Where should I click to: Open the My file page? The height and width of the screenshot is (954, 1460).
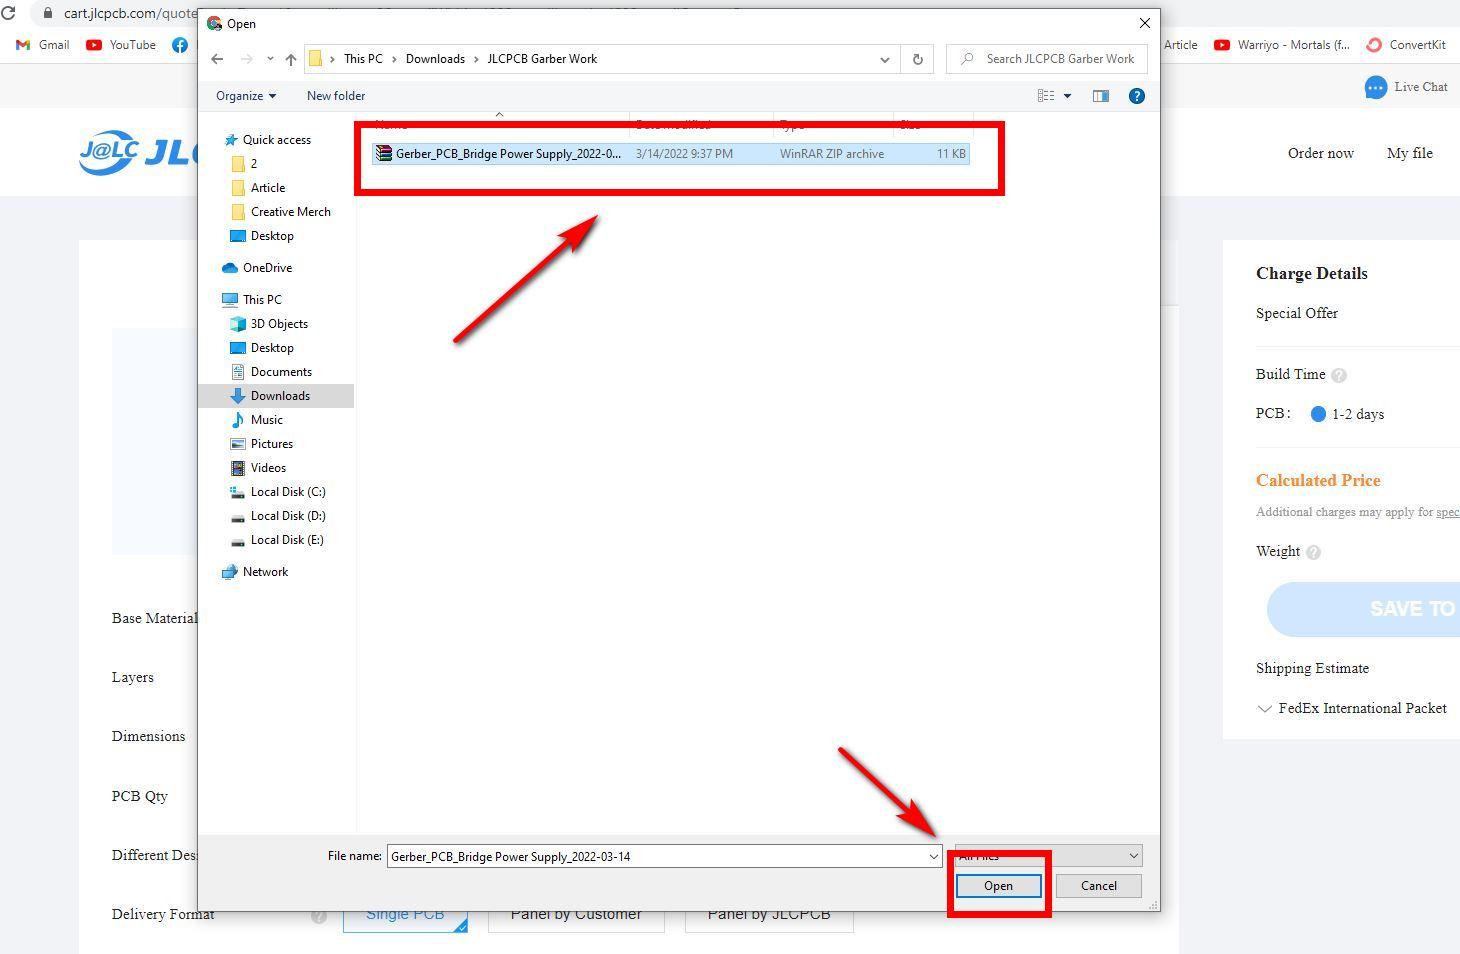pyautogui.click(x=1410, y=153)
